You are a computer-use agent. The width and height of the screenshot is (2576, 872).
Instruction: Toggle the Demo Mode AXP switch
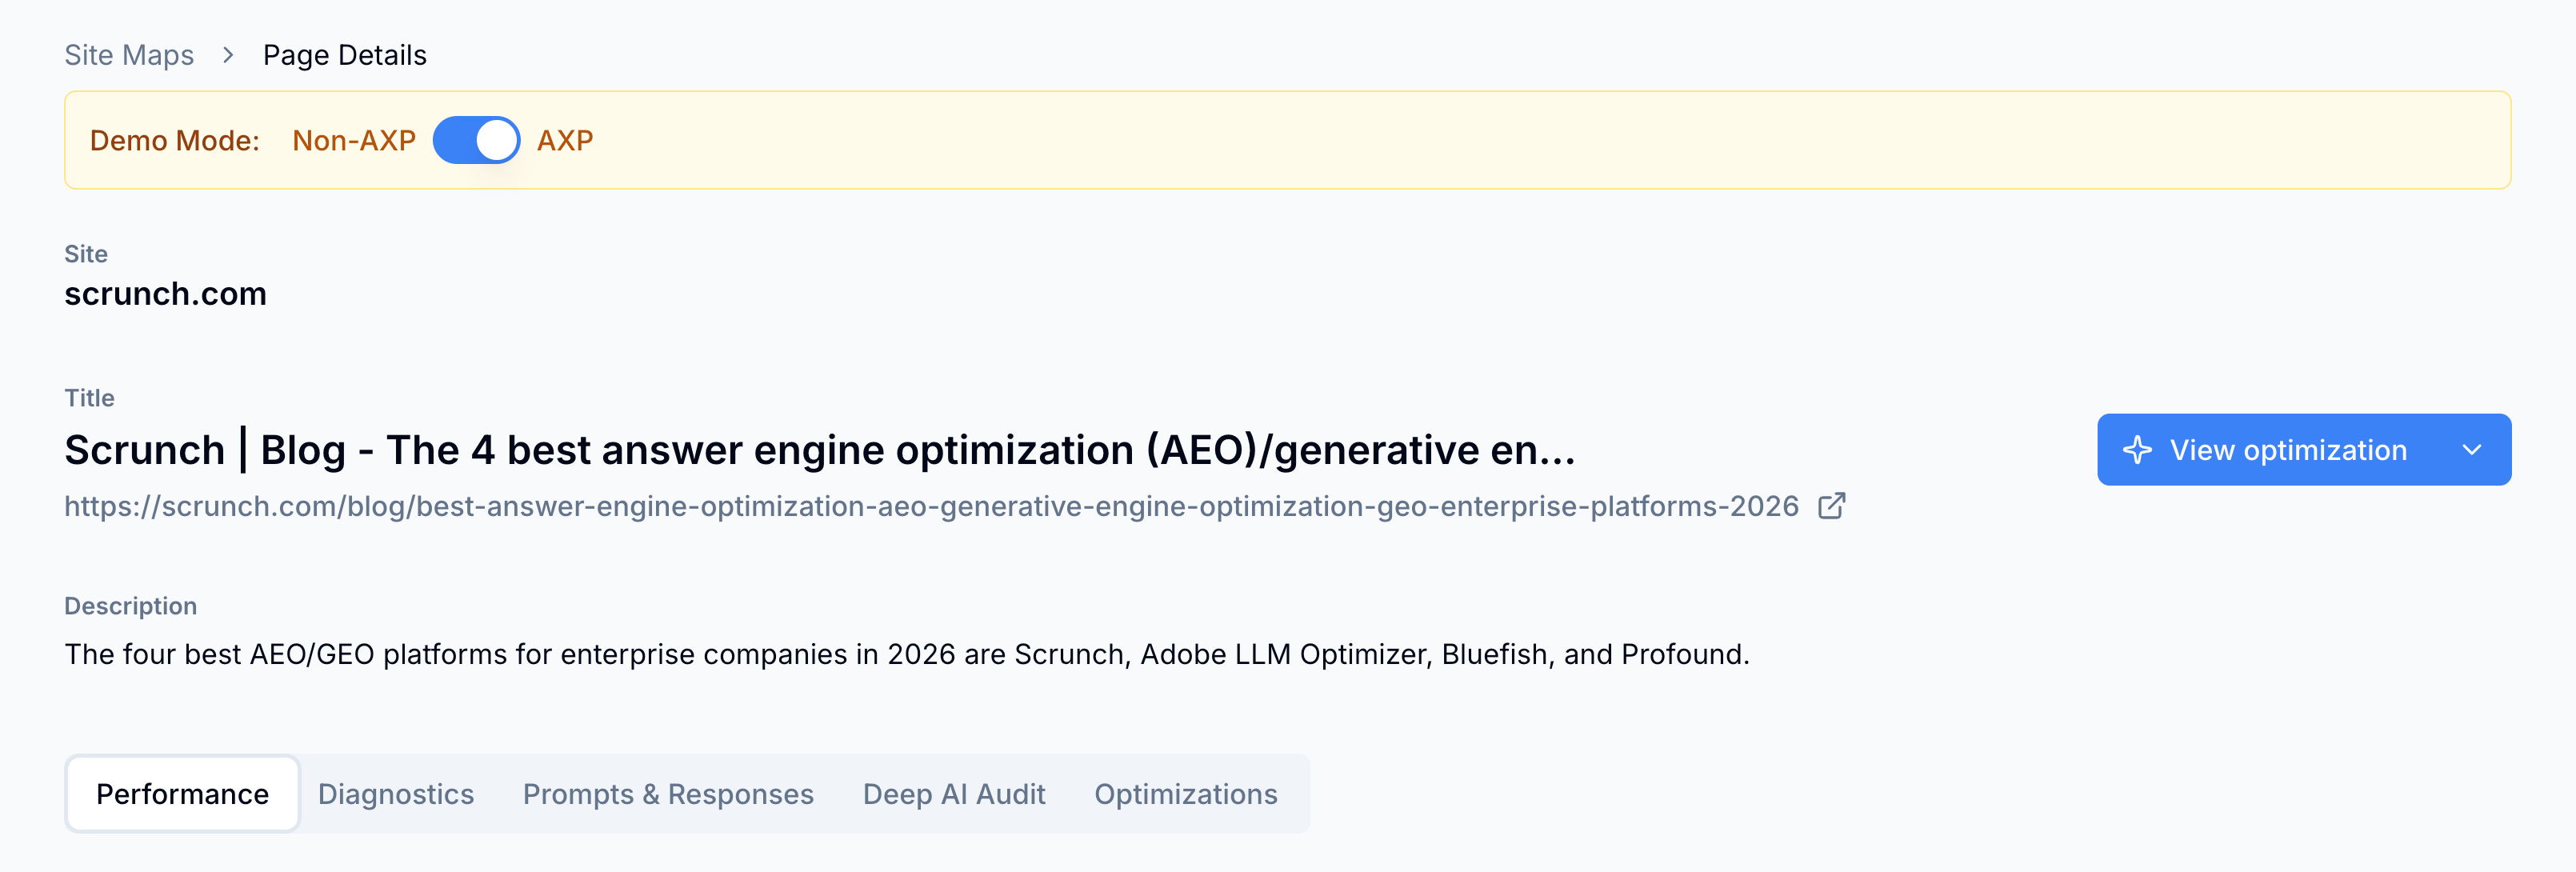(476, 140)
